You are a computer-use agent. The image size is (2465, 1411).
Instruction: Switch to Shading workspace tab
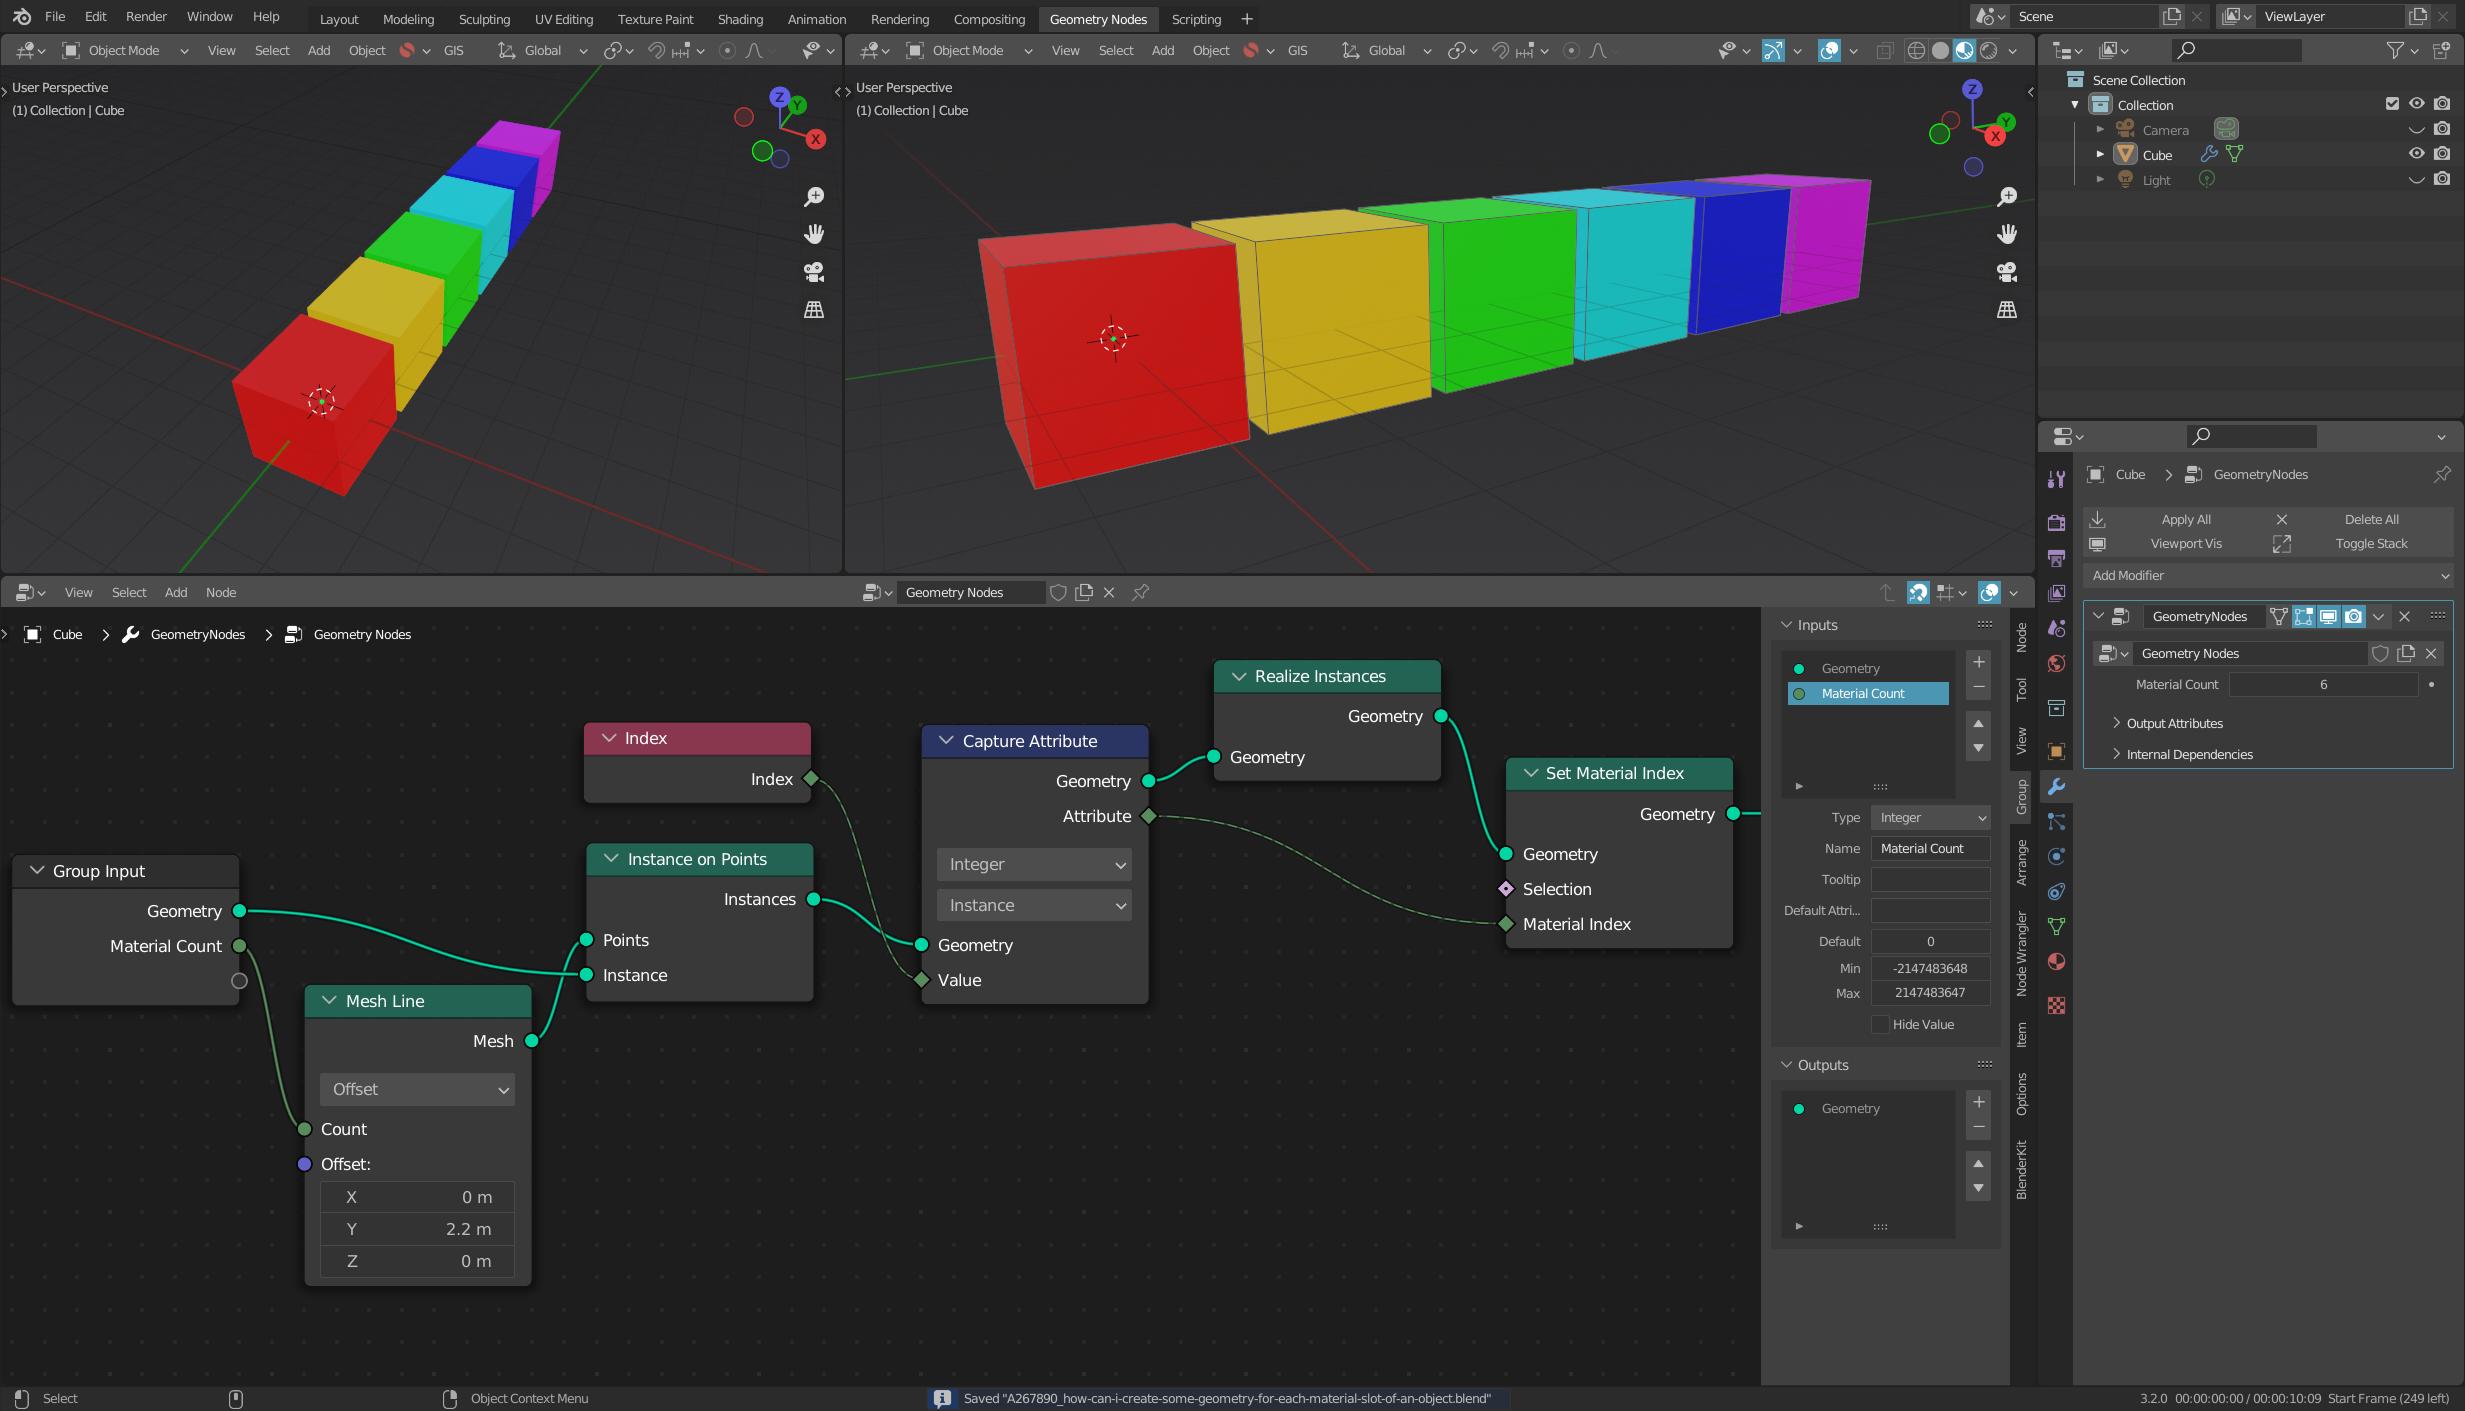click(x=740, y=19)
